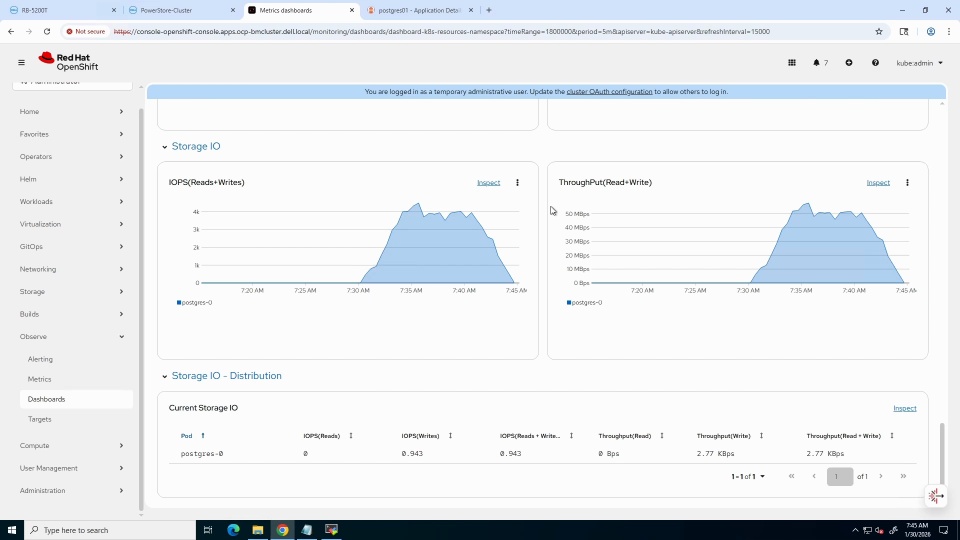The height and width of the screenshot is (540, 960).
Task: Inspect the IOPS(Reads+Writes) chart
Action: (489, 182)
